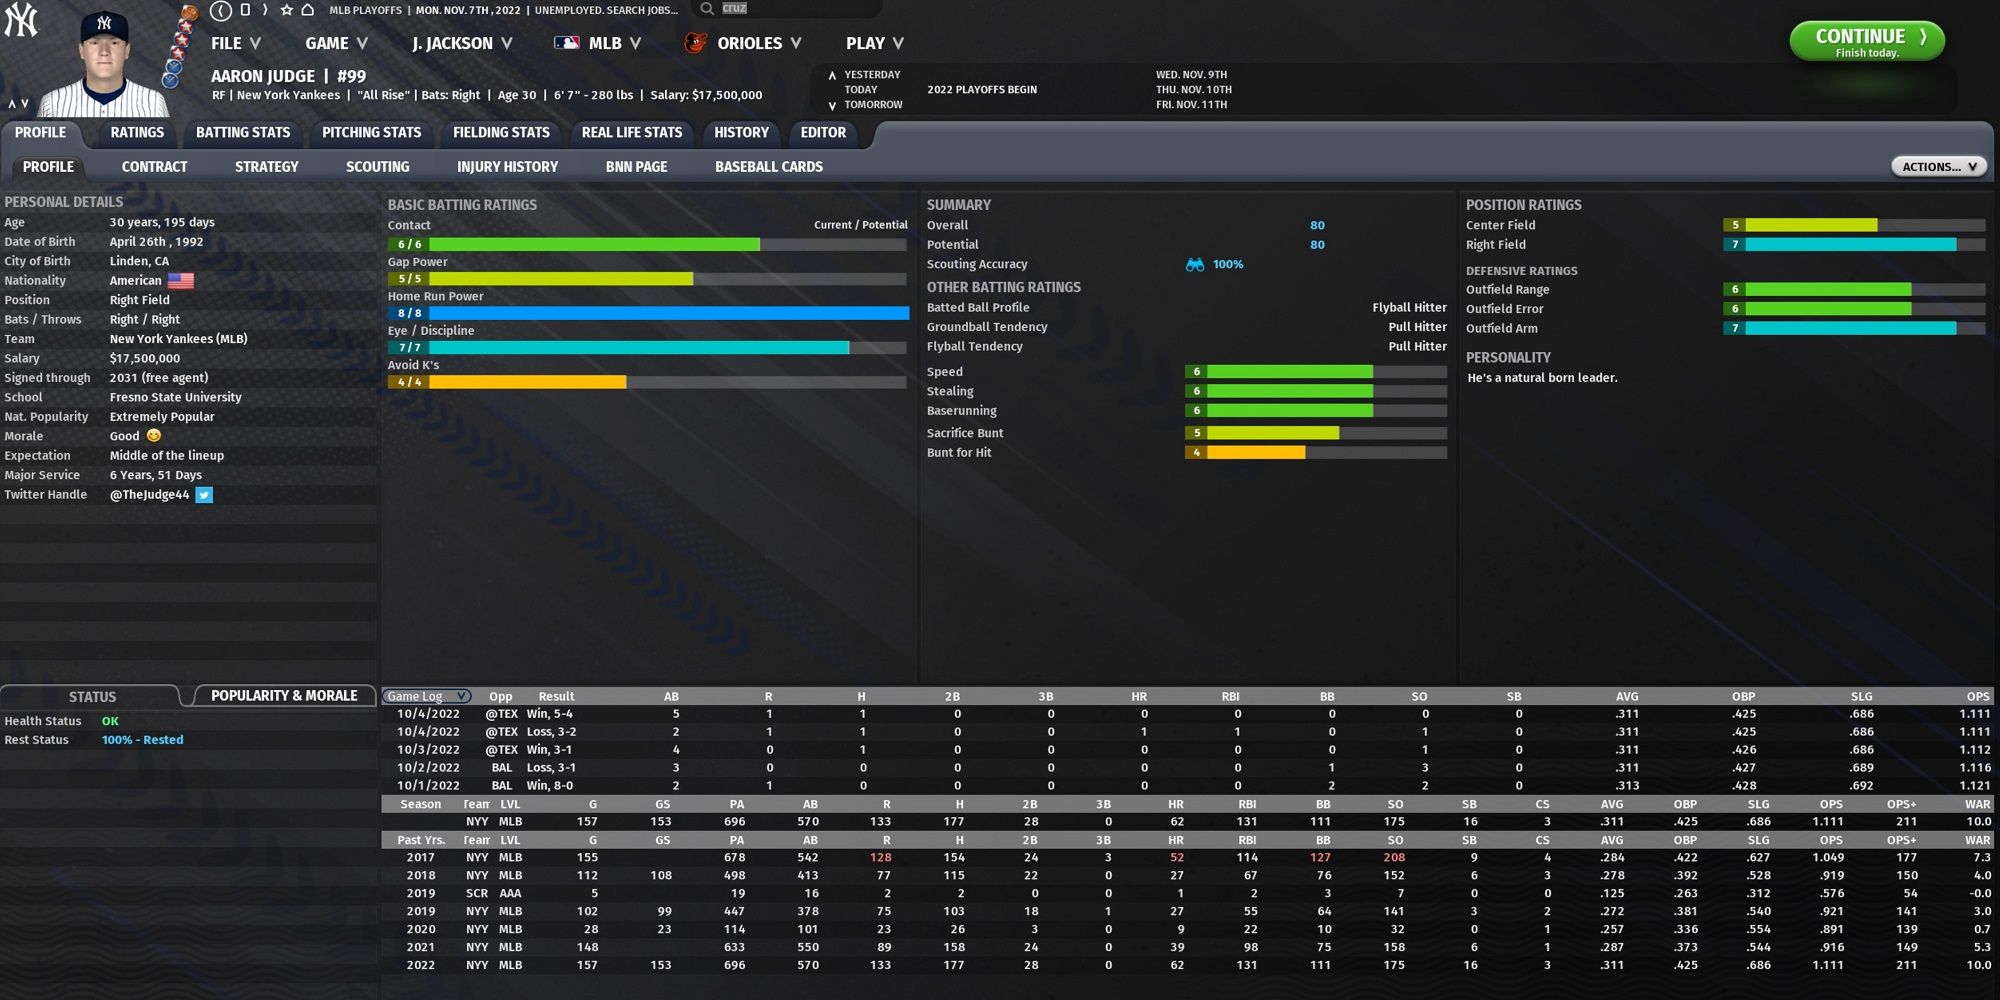This screenshot has width=2000, height=1000.
Task: Click the magnifying glass search icon
Action: tap(707, 9)
